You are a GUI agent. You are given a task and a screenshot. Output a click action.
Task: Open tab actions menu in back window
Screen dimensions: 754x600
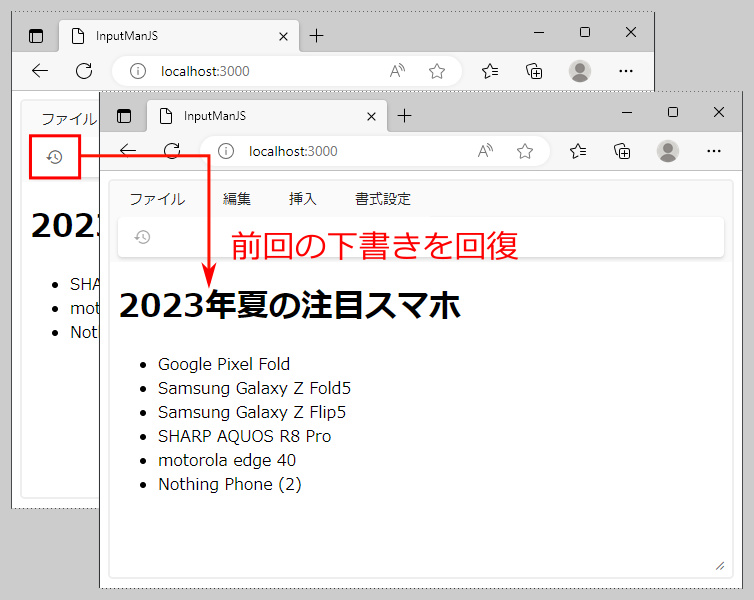pos(36,36)
